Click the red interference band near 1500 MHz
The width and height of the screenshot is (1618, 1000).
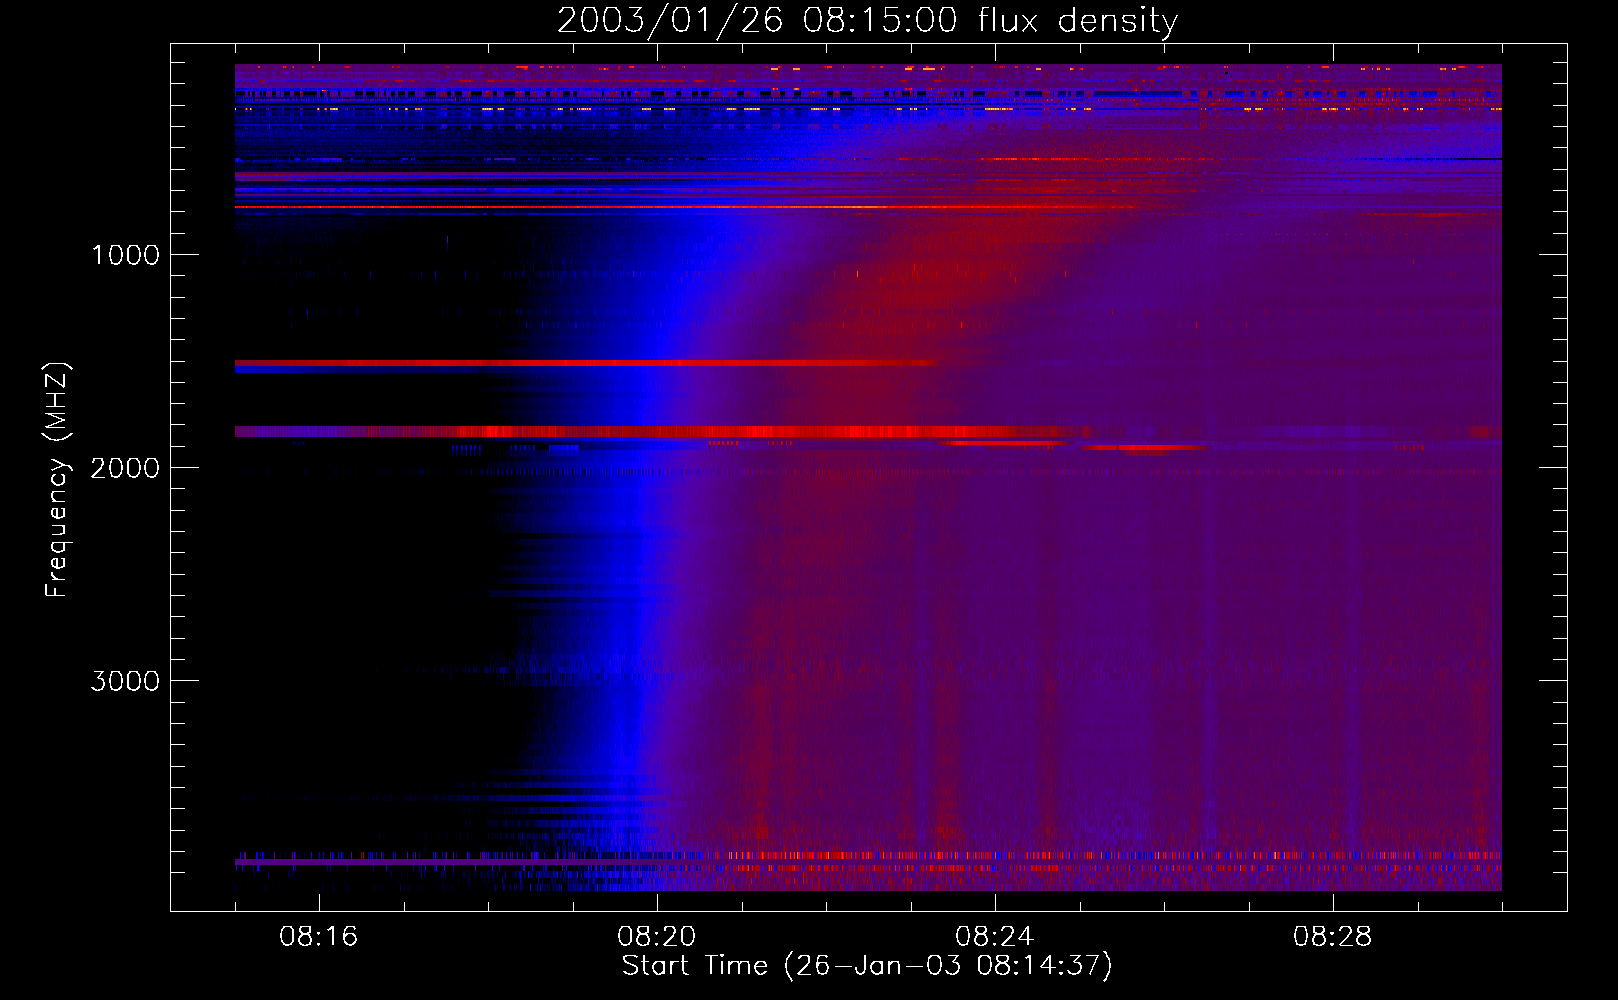click(x=585, y=363)
